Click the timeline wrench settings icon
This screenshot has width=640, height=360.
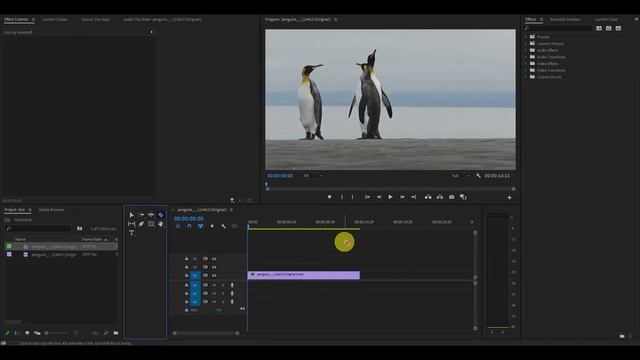pyautogui.click(x=223, y=226)
